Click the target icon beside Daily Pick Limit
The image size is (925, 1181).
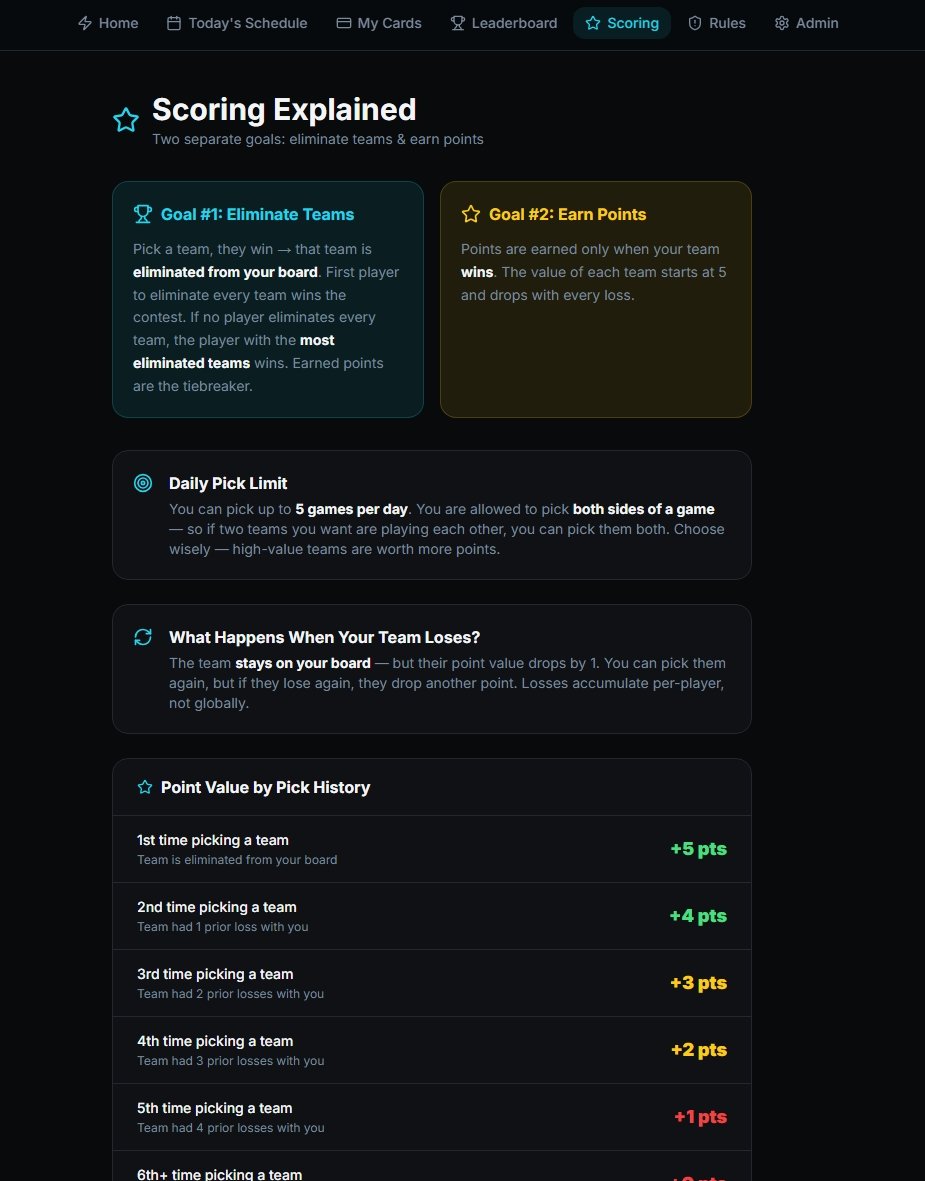[143, 484]
